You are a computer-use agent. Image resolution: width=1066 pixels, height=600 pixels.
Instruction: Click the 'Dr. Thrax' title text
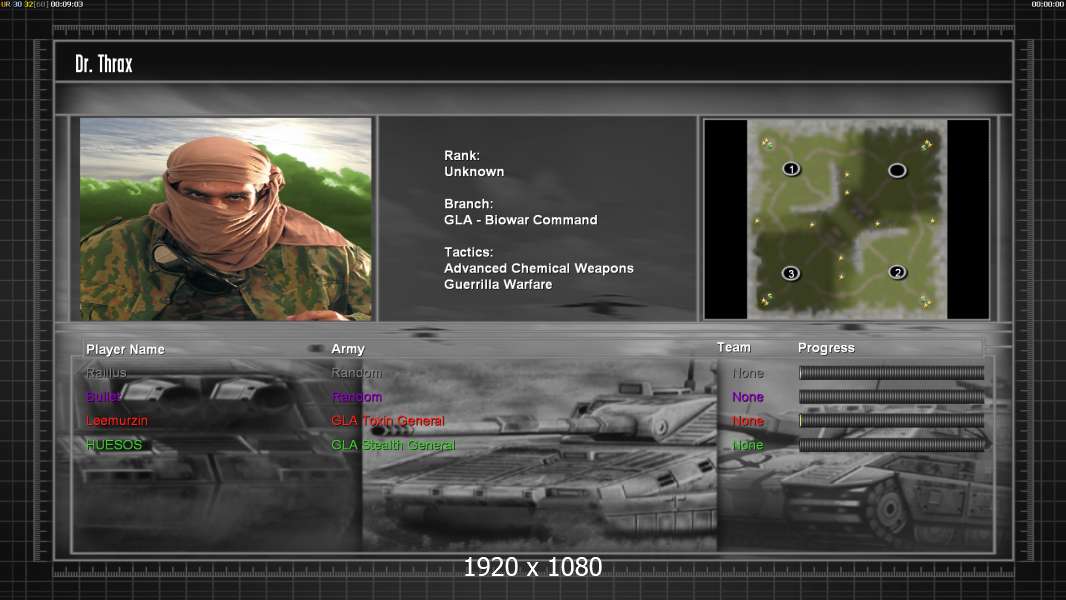click(103, 64)
